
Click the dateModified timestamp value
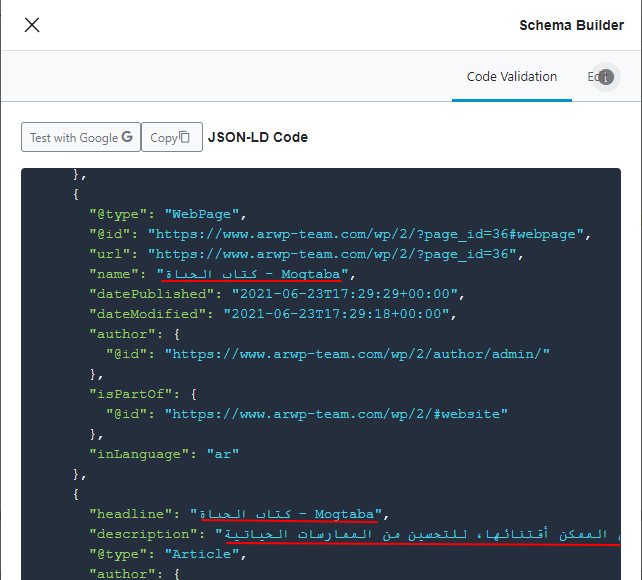tap(336, 314)
